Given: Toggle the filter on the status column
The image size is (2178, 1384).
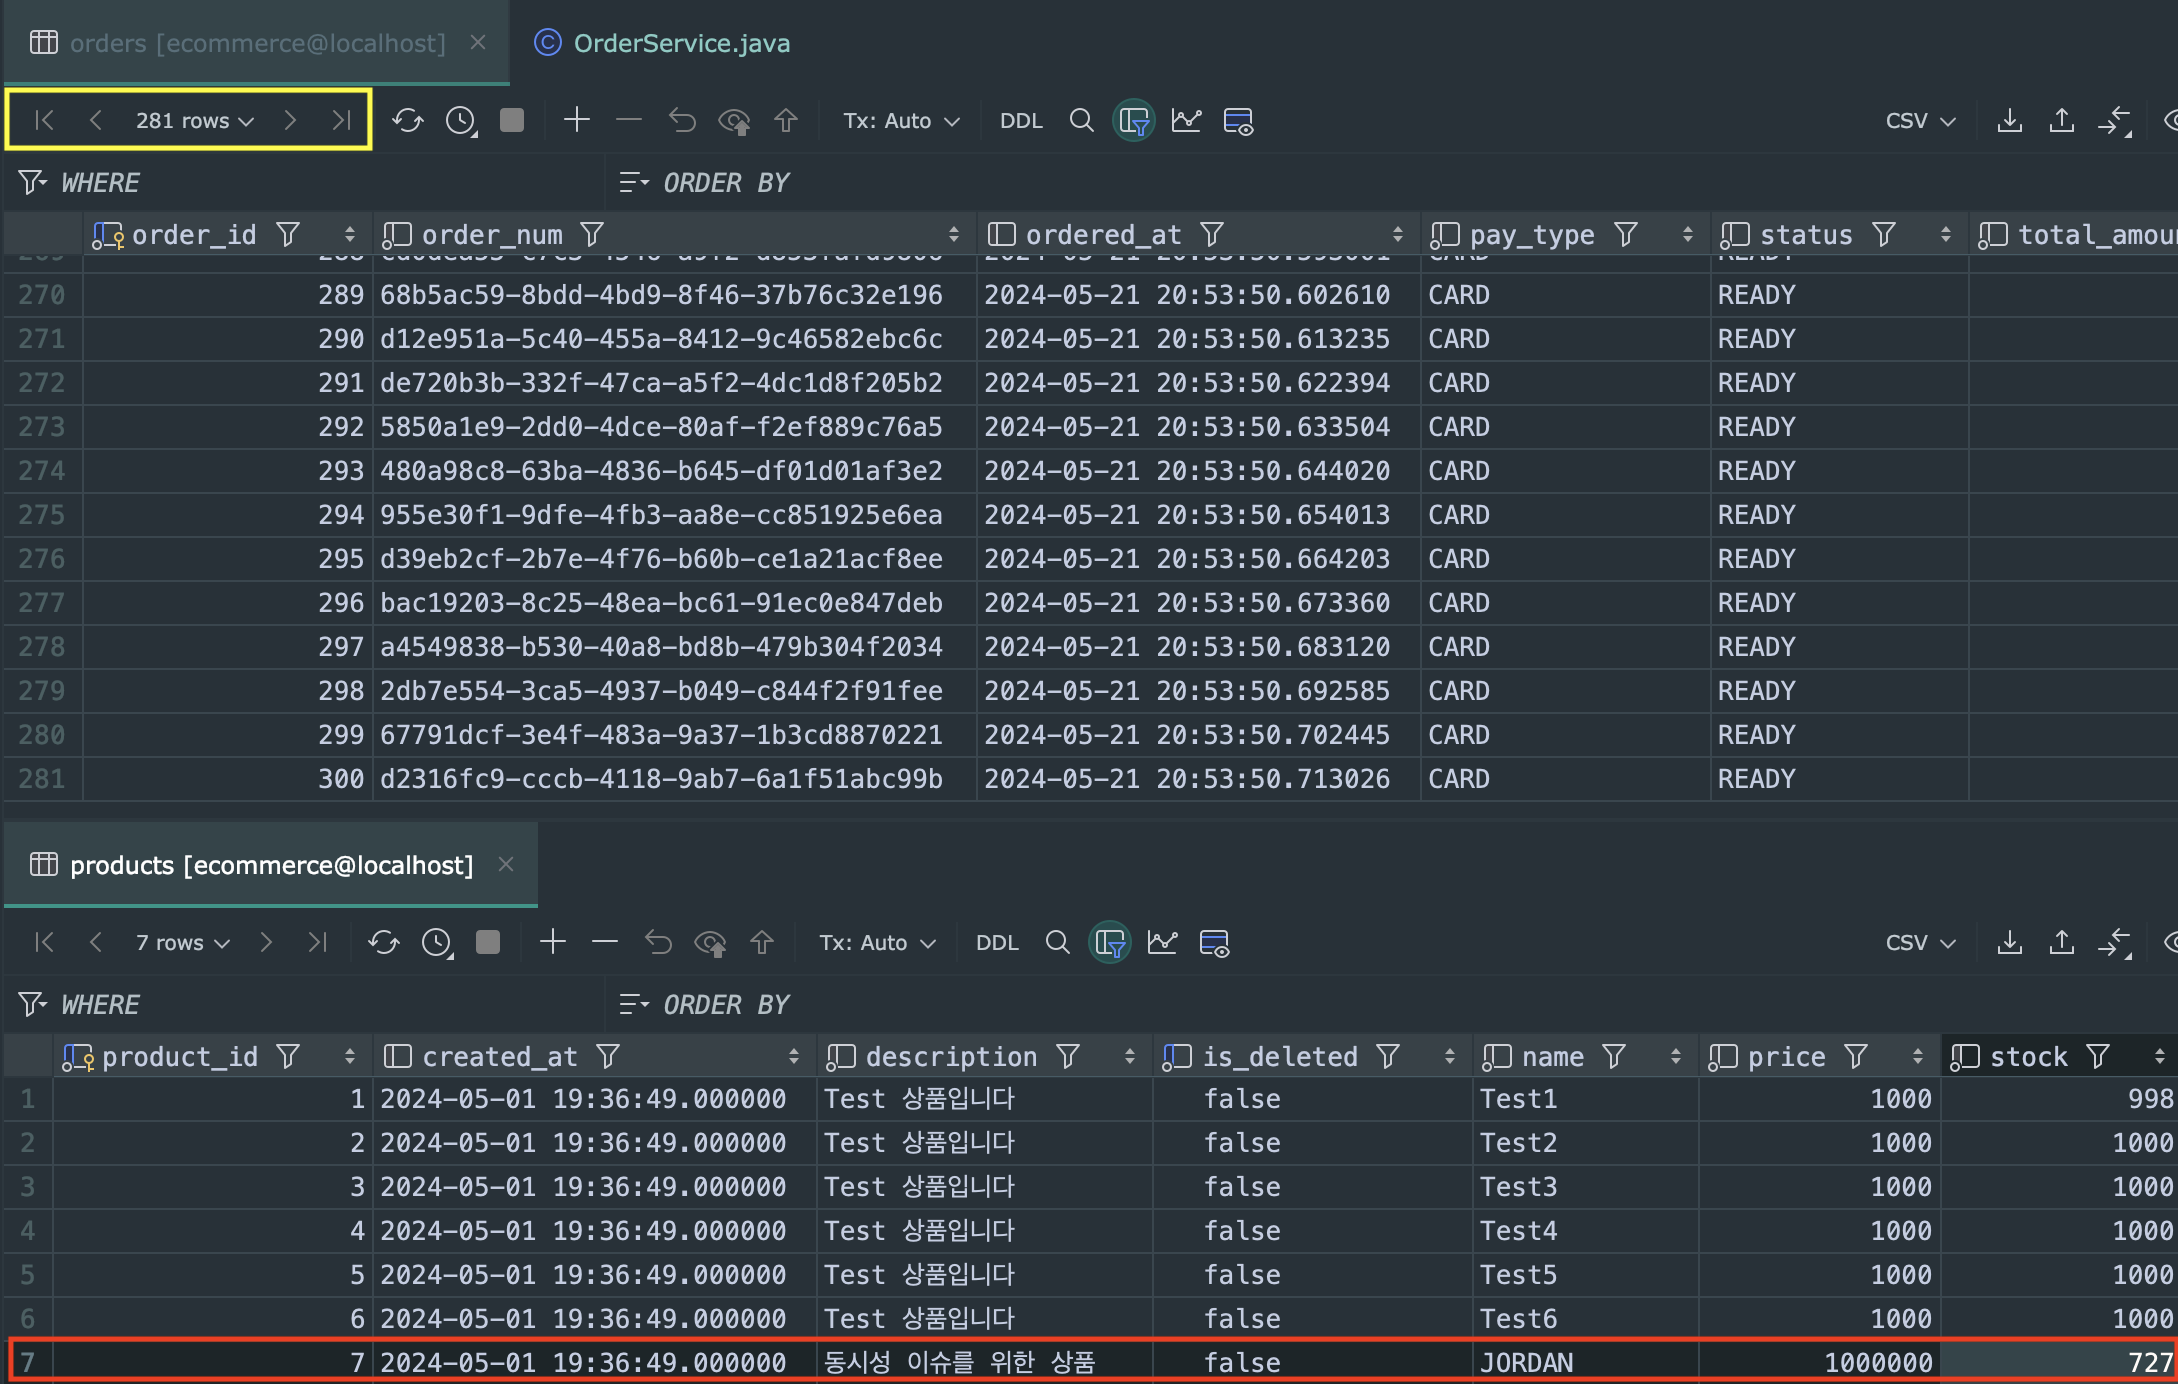Looking at the screenshot, I should click(x=1884, y=235).
